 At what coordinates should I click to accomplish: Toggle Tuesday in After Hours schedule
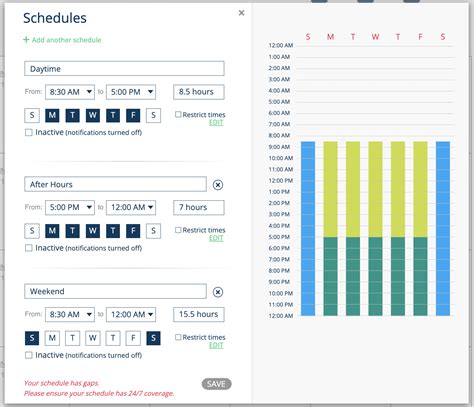point(72,231)
